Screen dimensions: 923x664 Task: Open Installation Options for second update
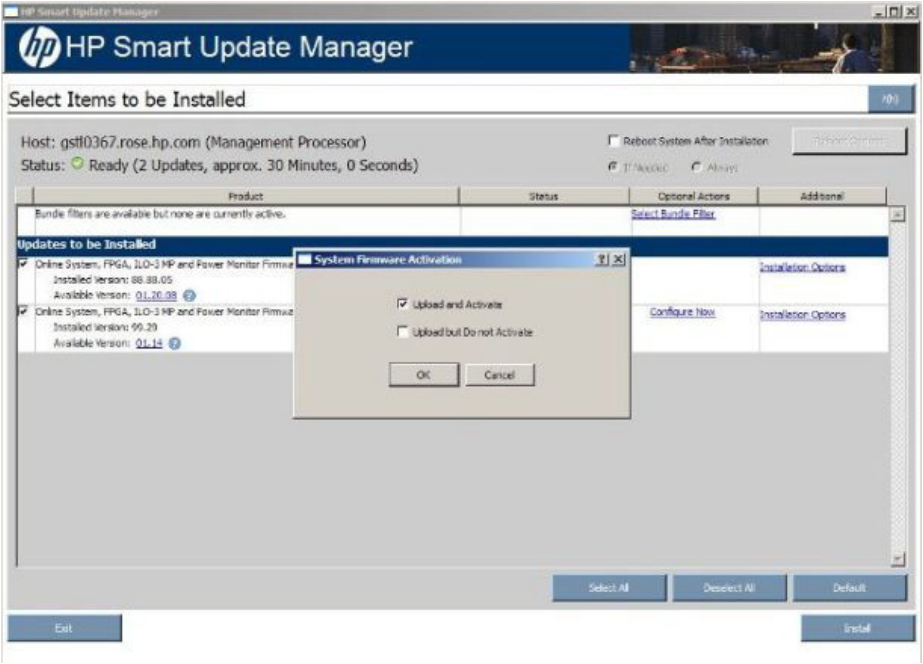(802, 315)
